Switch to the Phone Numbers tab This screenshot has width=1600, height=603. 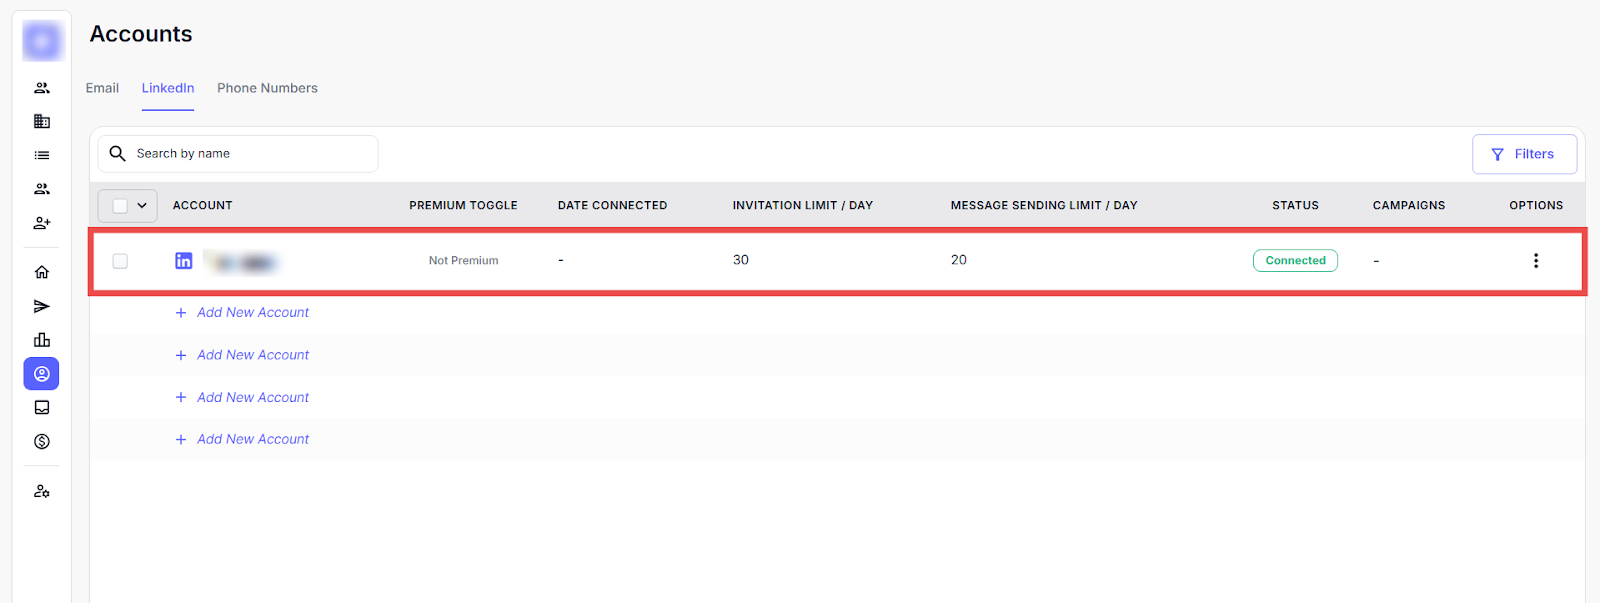point(267,88)
